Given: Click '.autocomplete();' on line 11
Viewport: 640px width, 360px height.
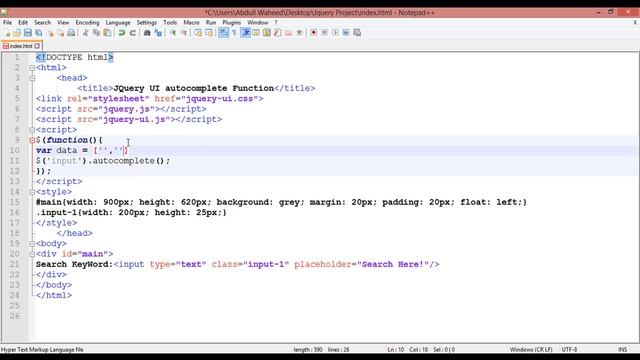Looking at the screenshot, I should (129, 161).
